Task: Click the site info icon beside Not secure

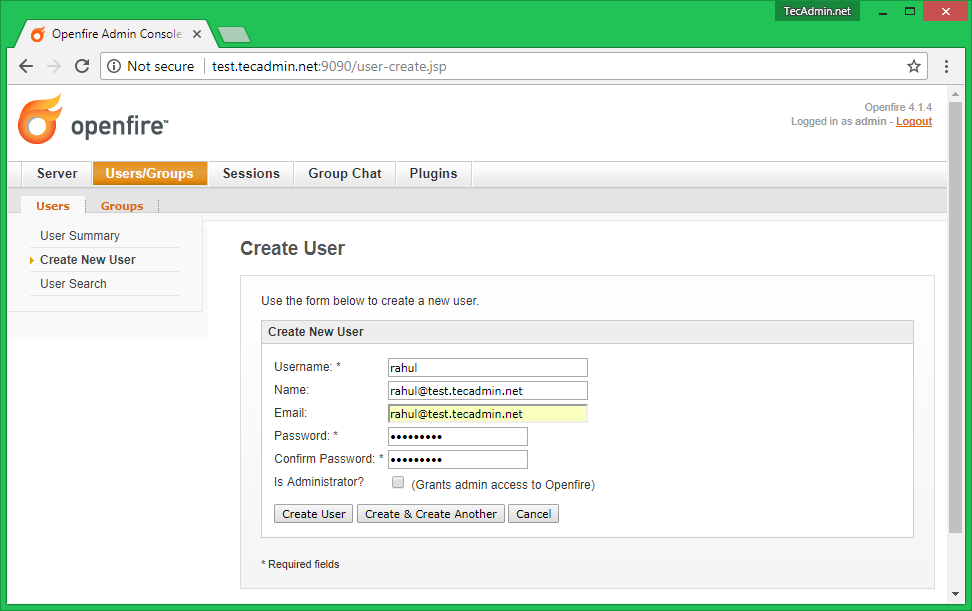Action: (114, 66)
